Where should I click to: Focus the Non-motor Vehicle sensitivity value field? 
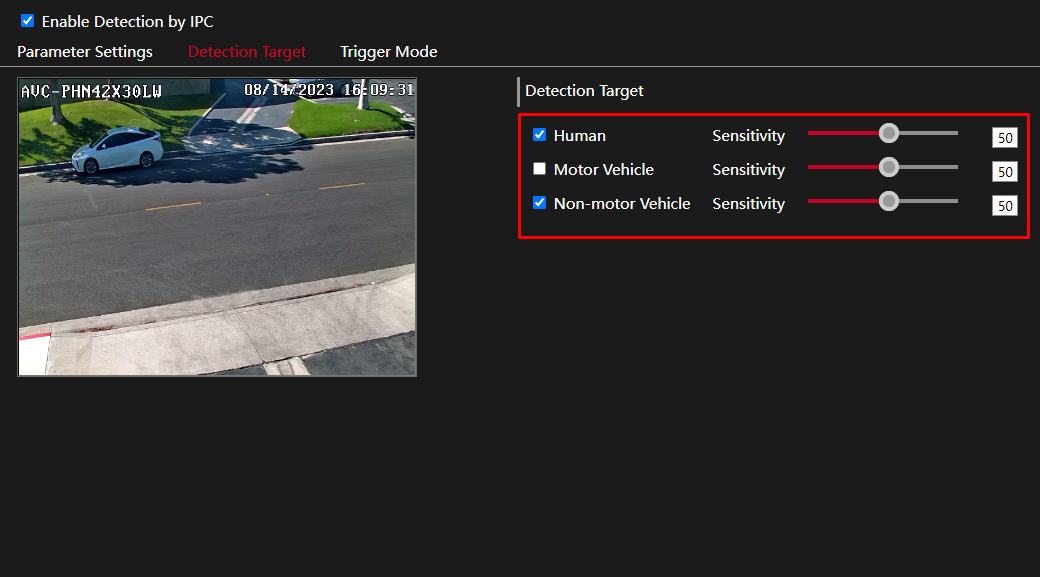coord(1005,205)
